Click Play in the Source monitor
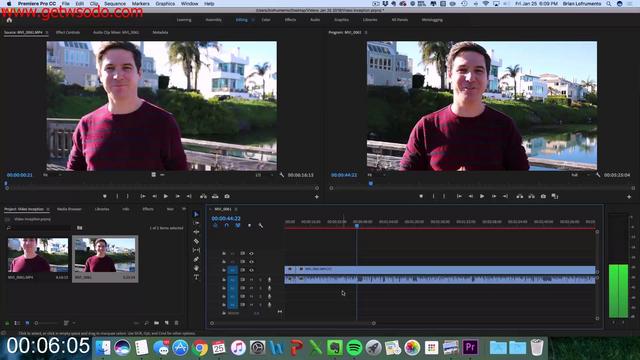This screenshot has width=640, height=360. click(166, 196)
